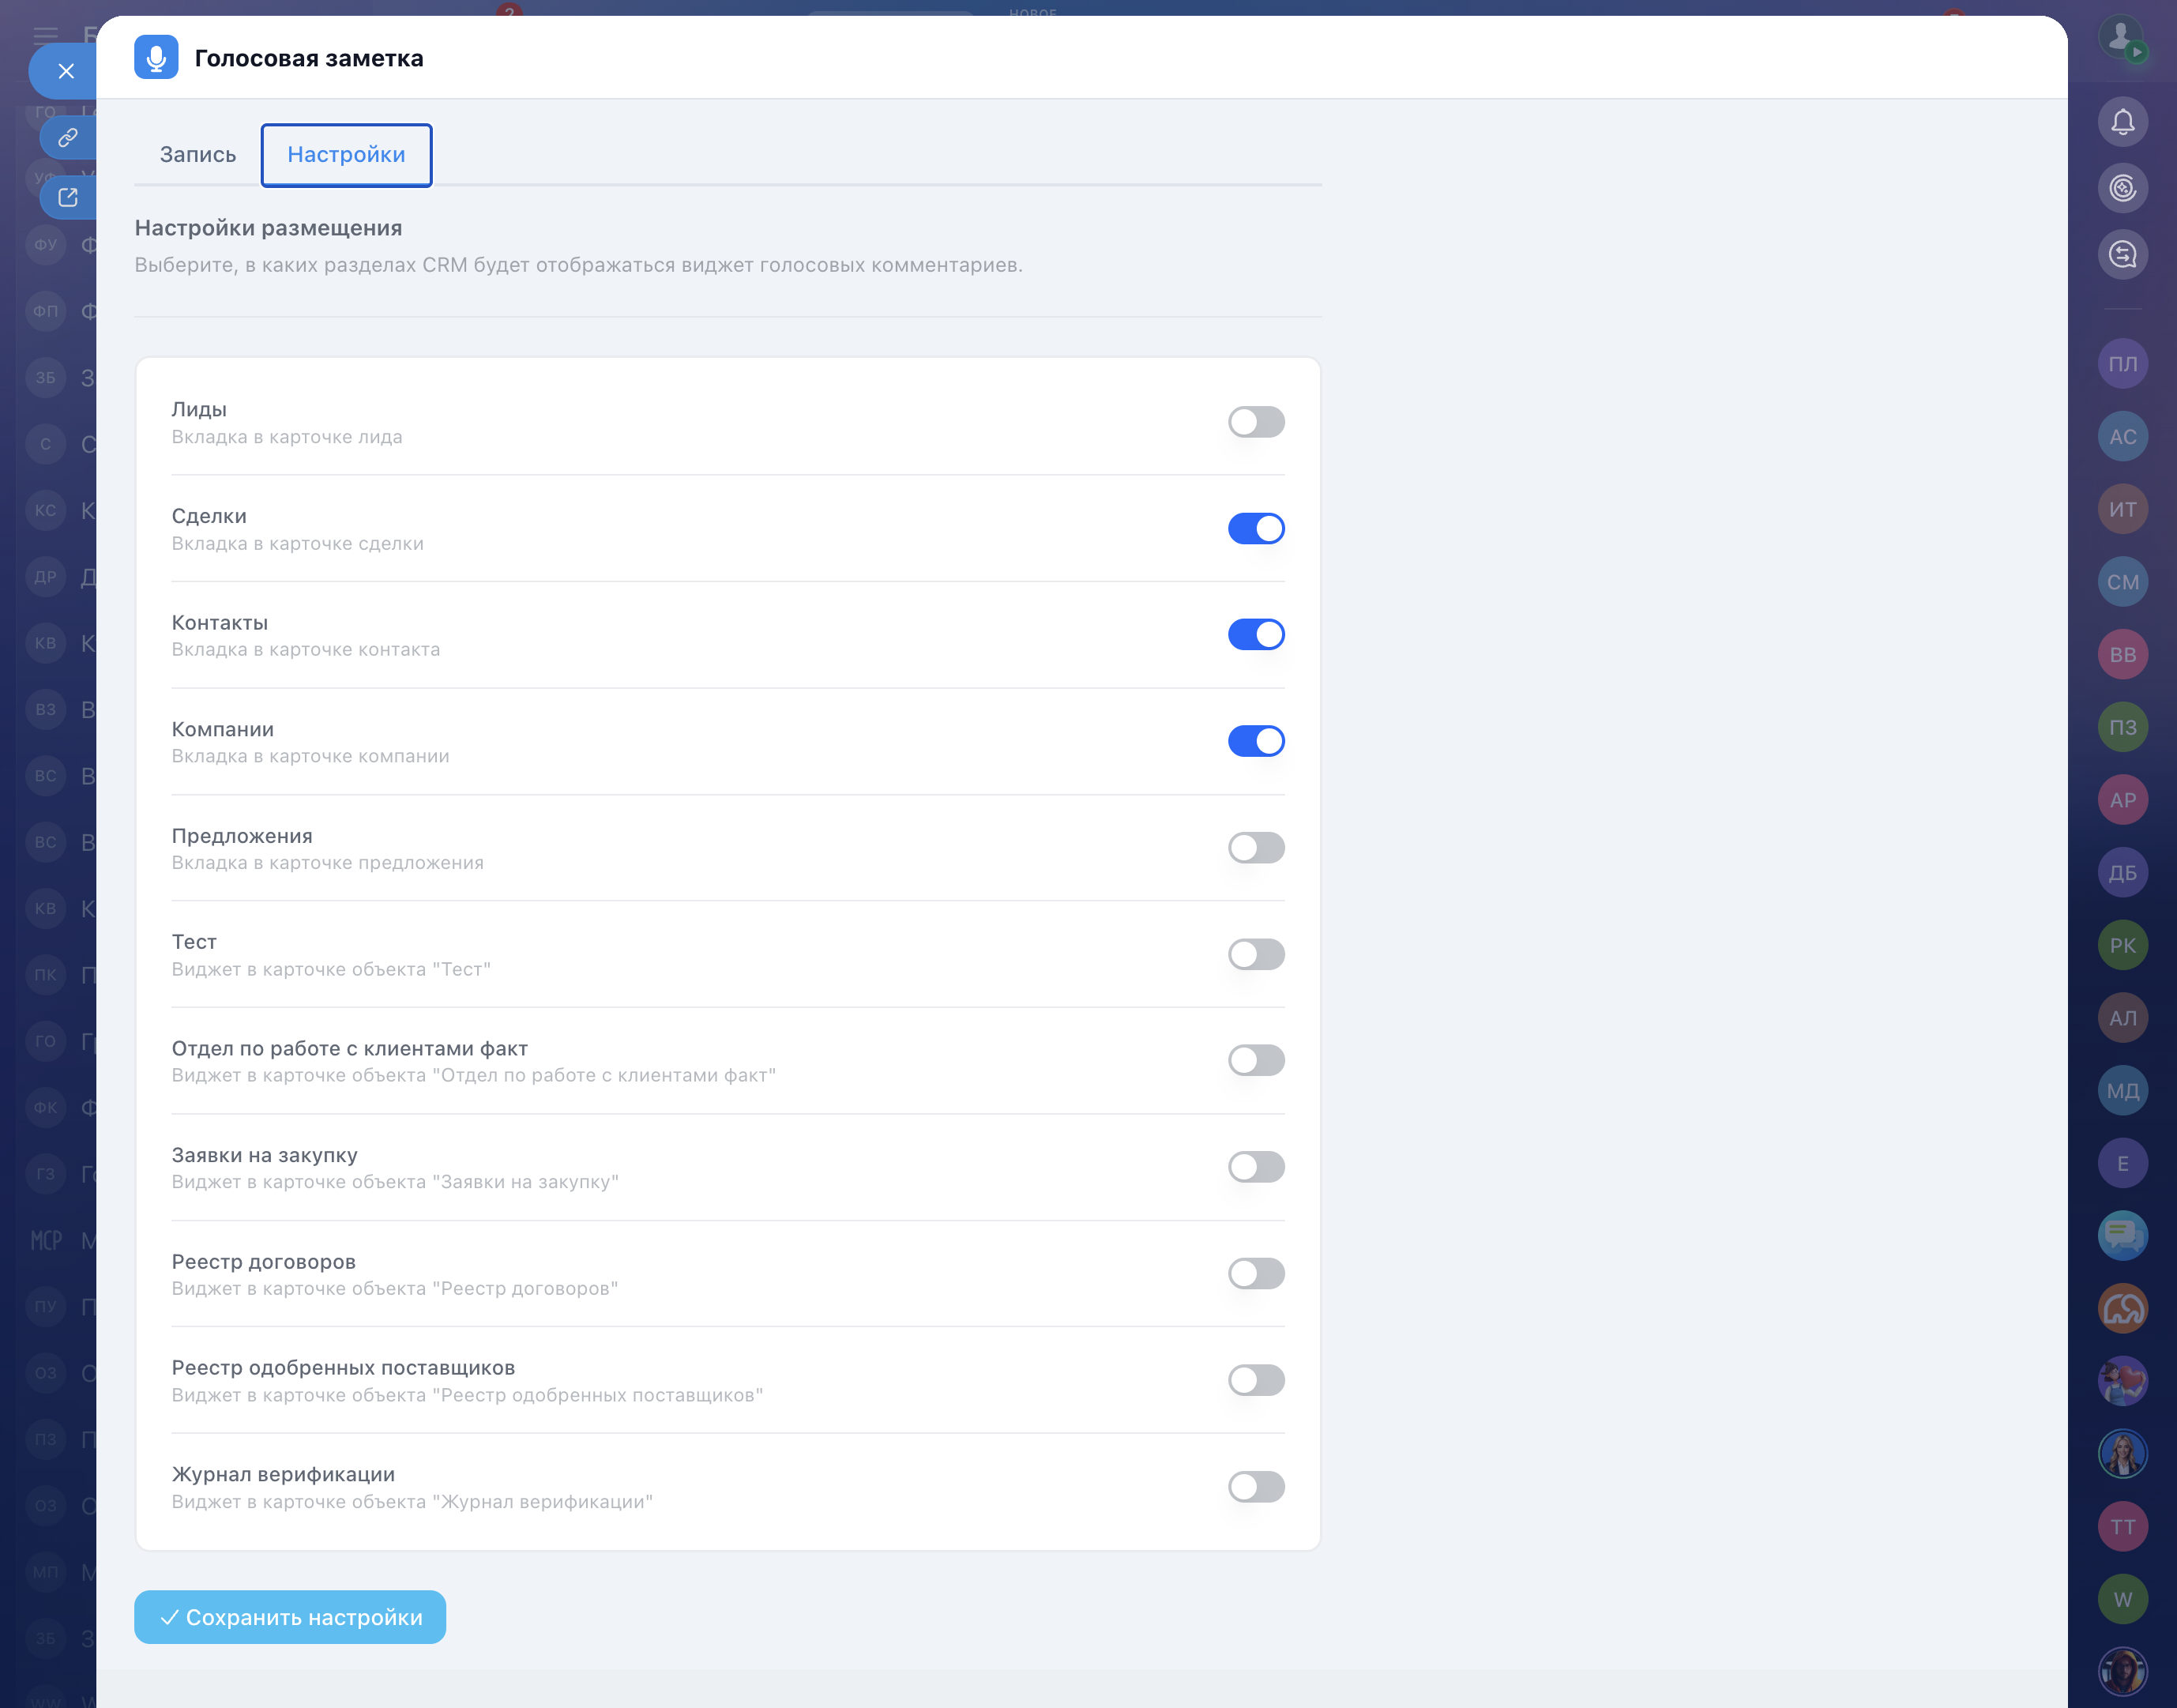This screenshot has height=1708, width=2177.
Task: Disable the Сделки toggle
Action: [x=1256, y=528]
